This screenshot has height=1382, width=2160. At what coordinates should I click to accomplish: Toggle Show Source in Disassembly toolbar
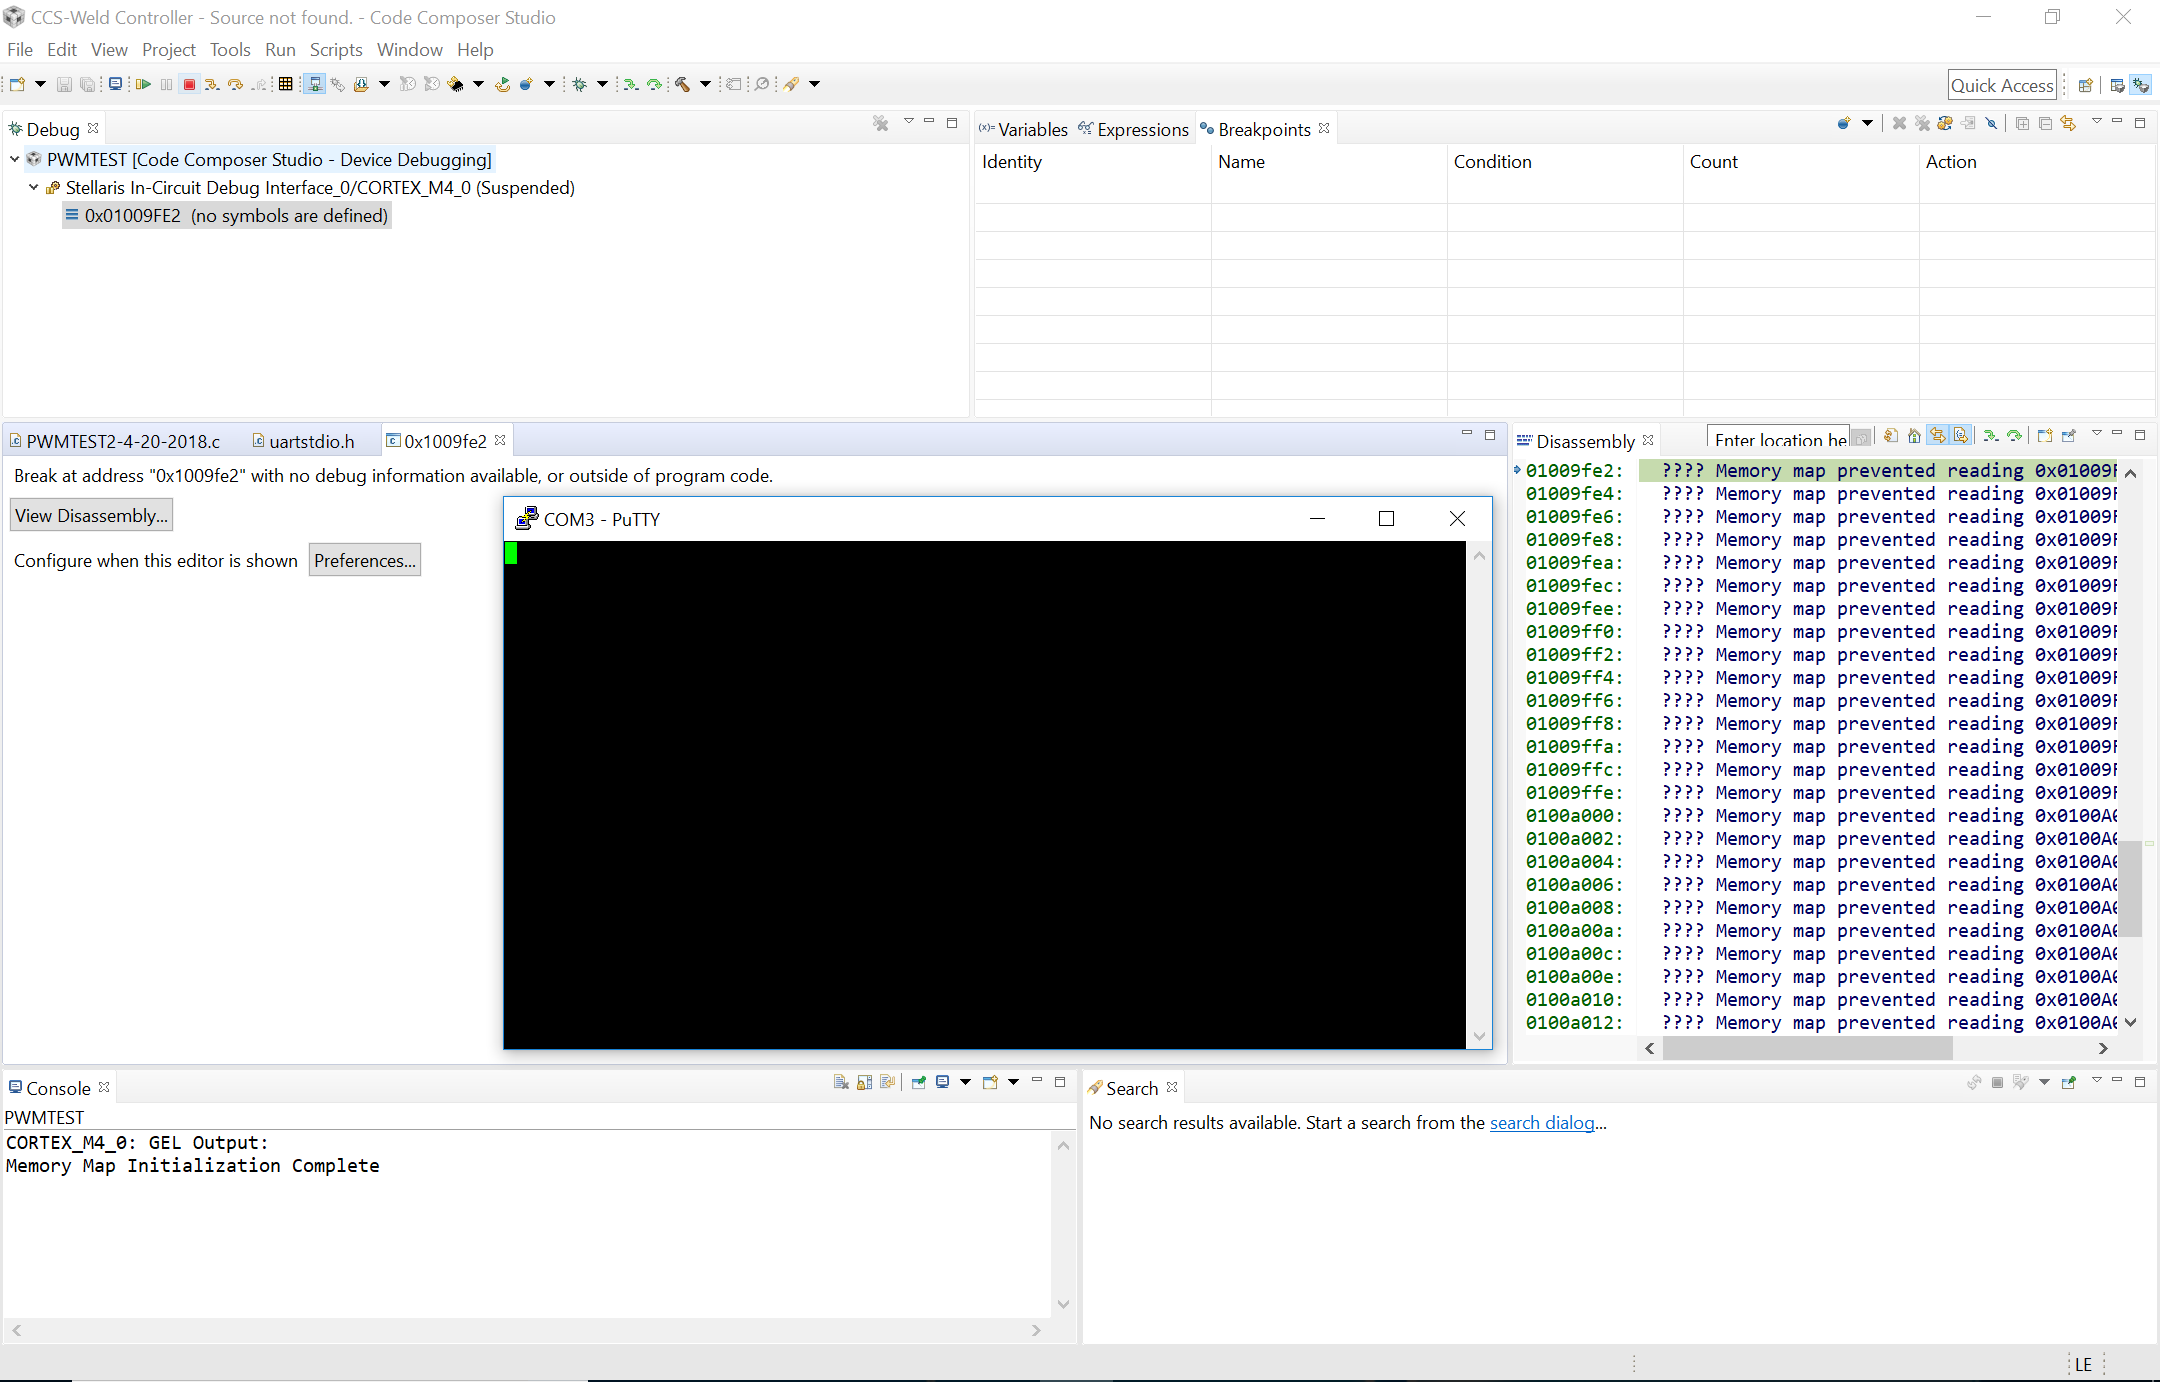tap(1961, 436)
